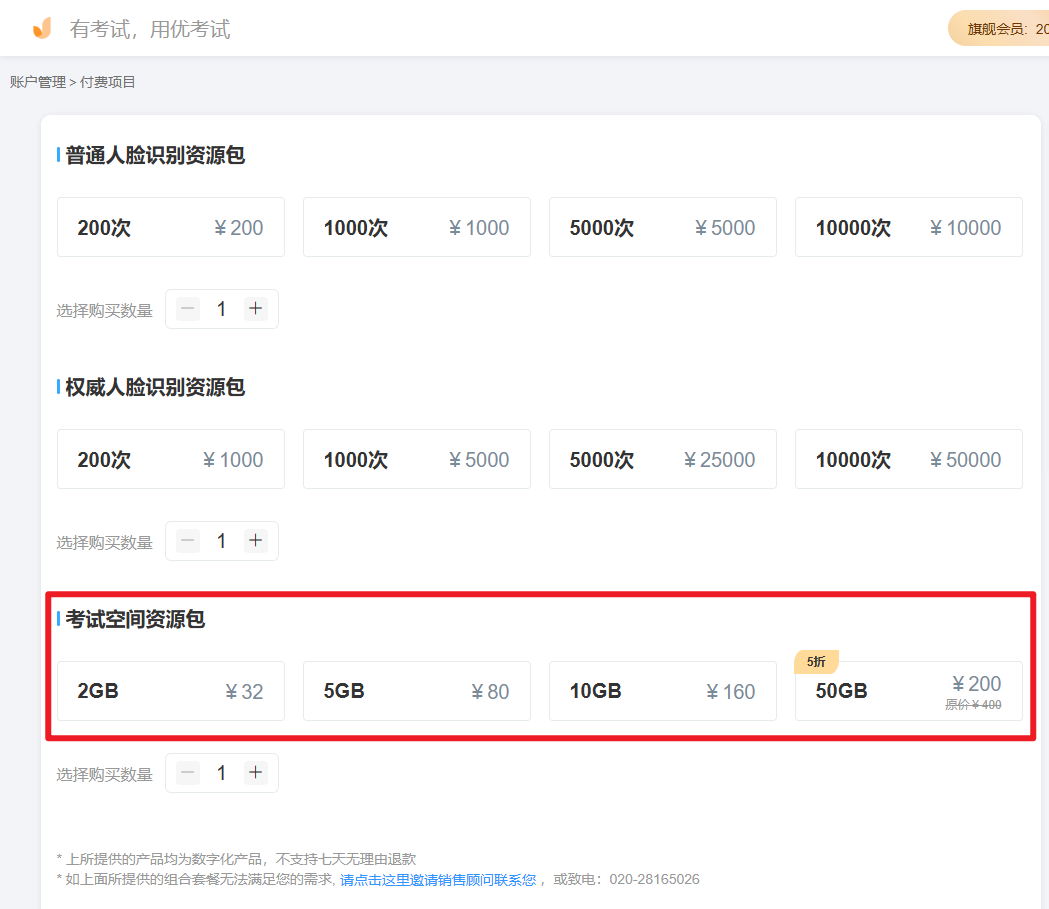The width and height of the screenshot is (1049, 909).
Task: Increase quantity for 考试空间资源包
Action: point(256,773)
